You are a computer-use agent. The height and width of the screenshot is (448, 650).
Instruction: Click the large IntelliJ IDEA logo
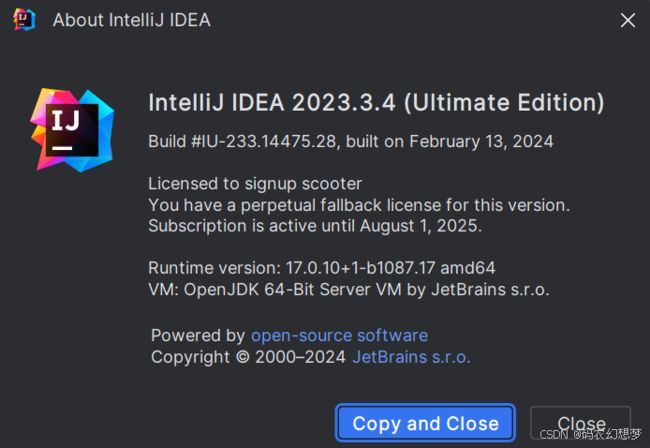[x=72, y=130]
